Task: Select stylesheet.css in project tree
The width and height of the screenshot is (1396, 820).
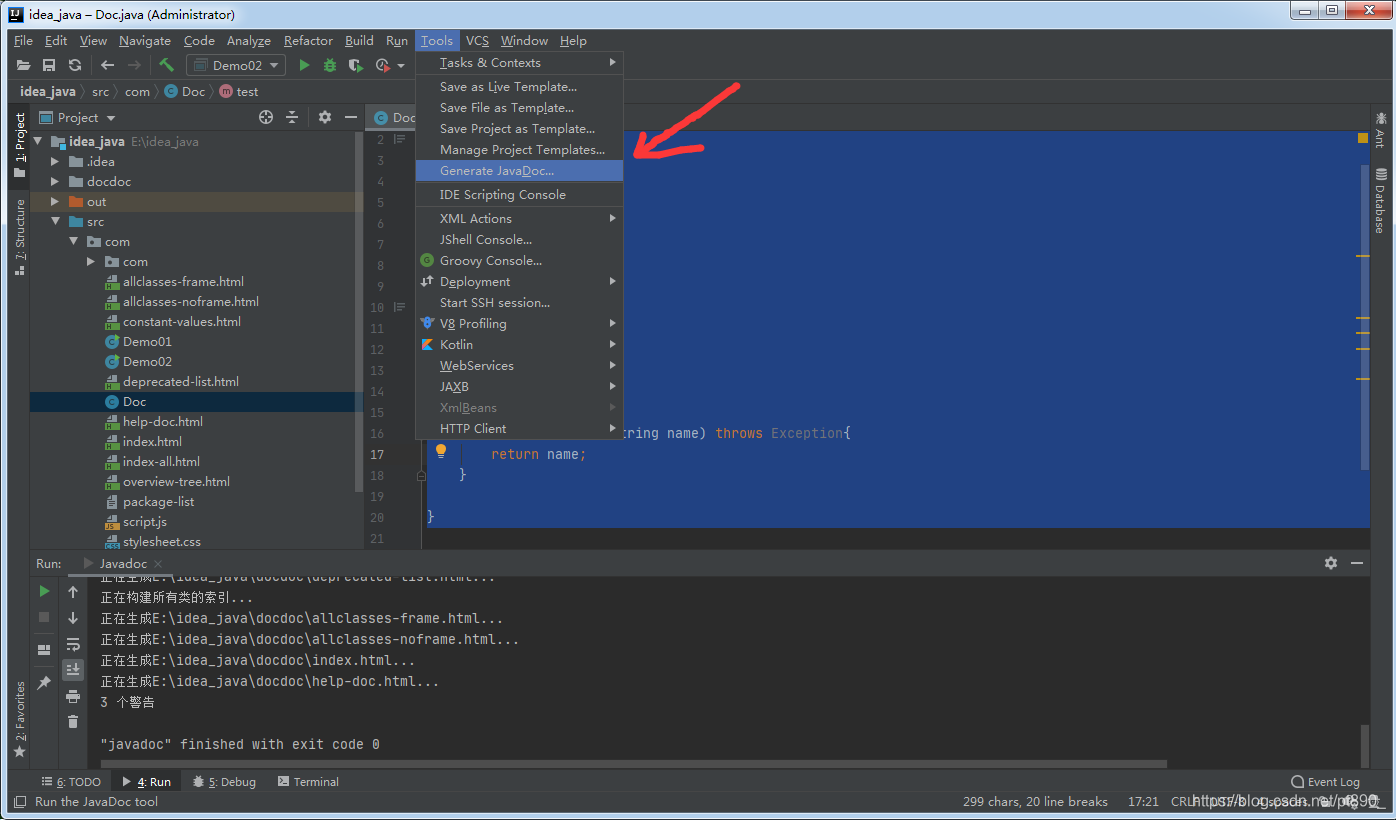Action: pos(161,541)
